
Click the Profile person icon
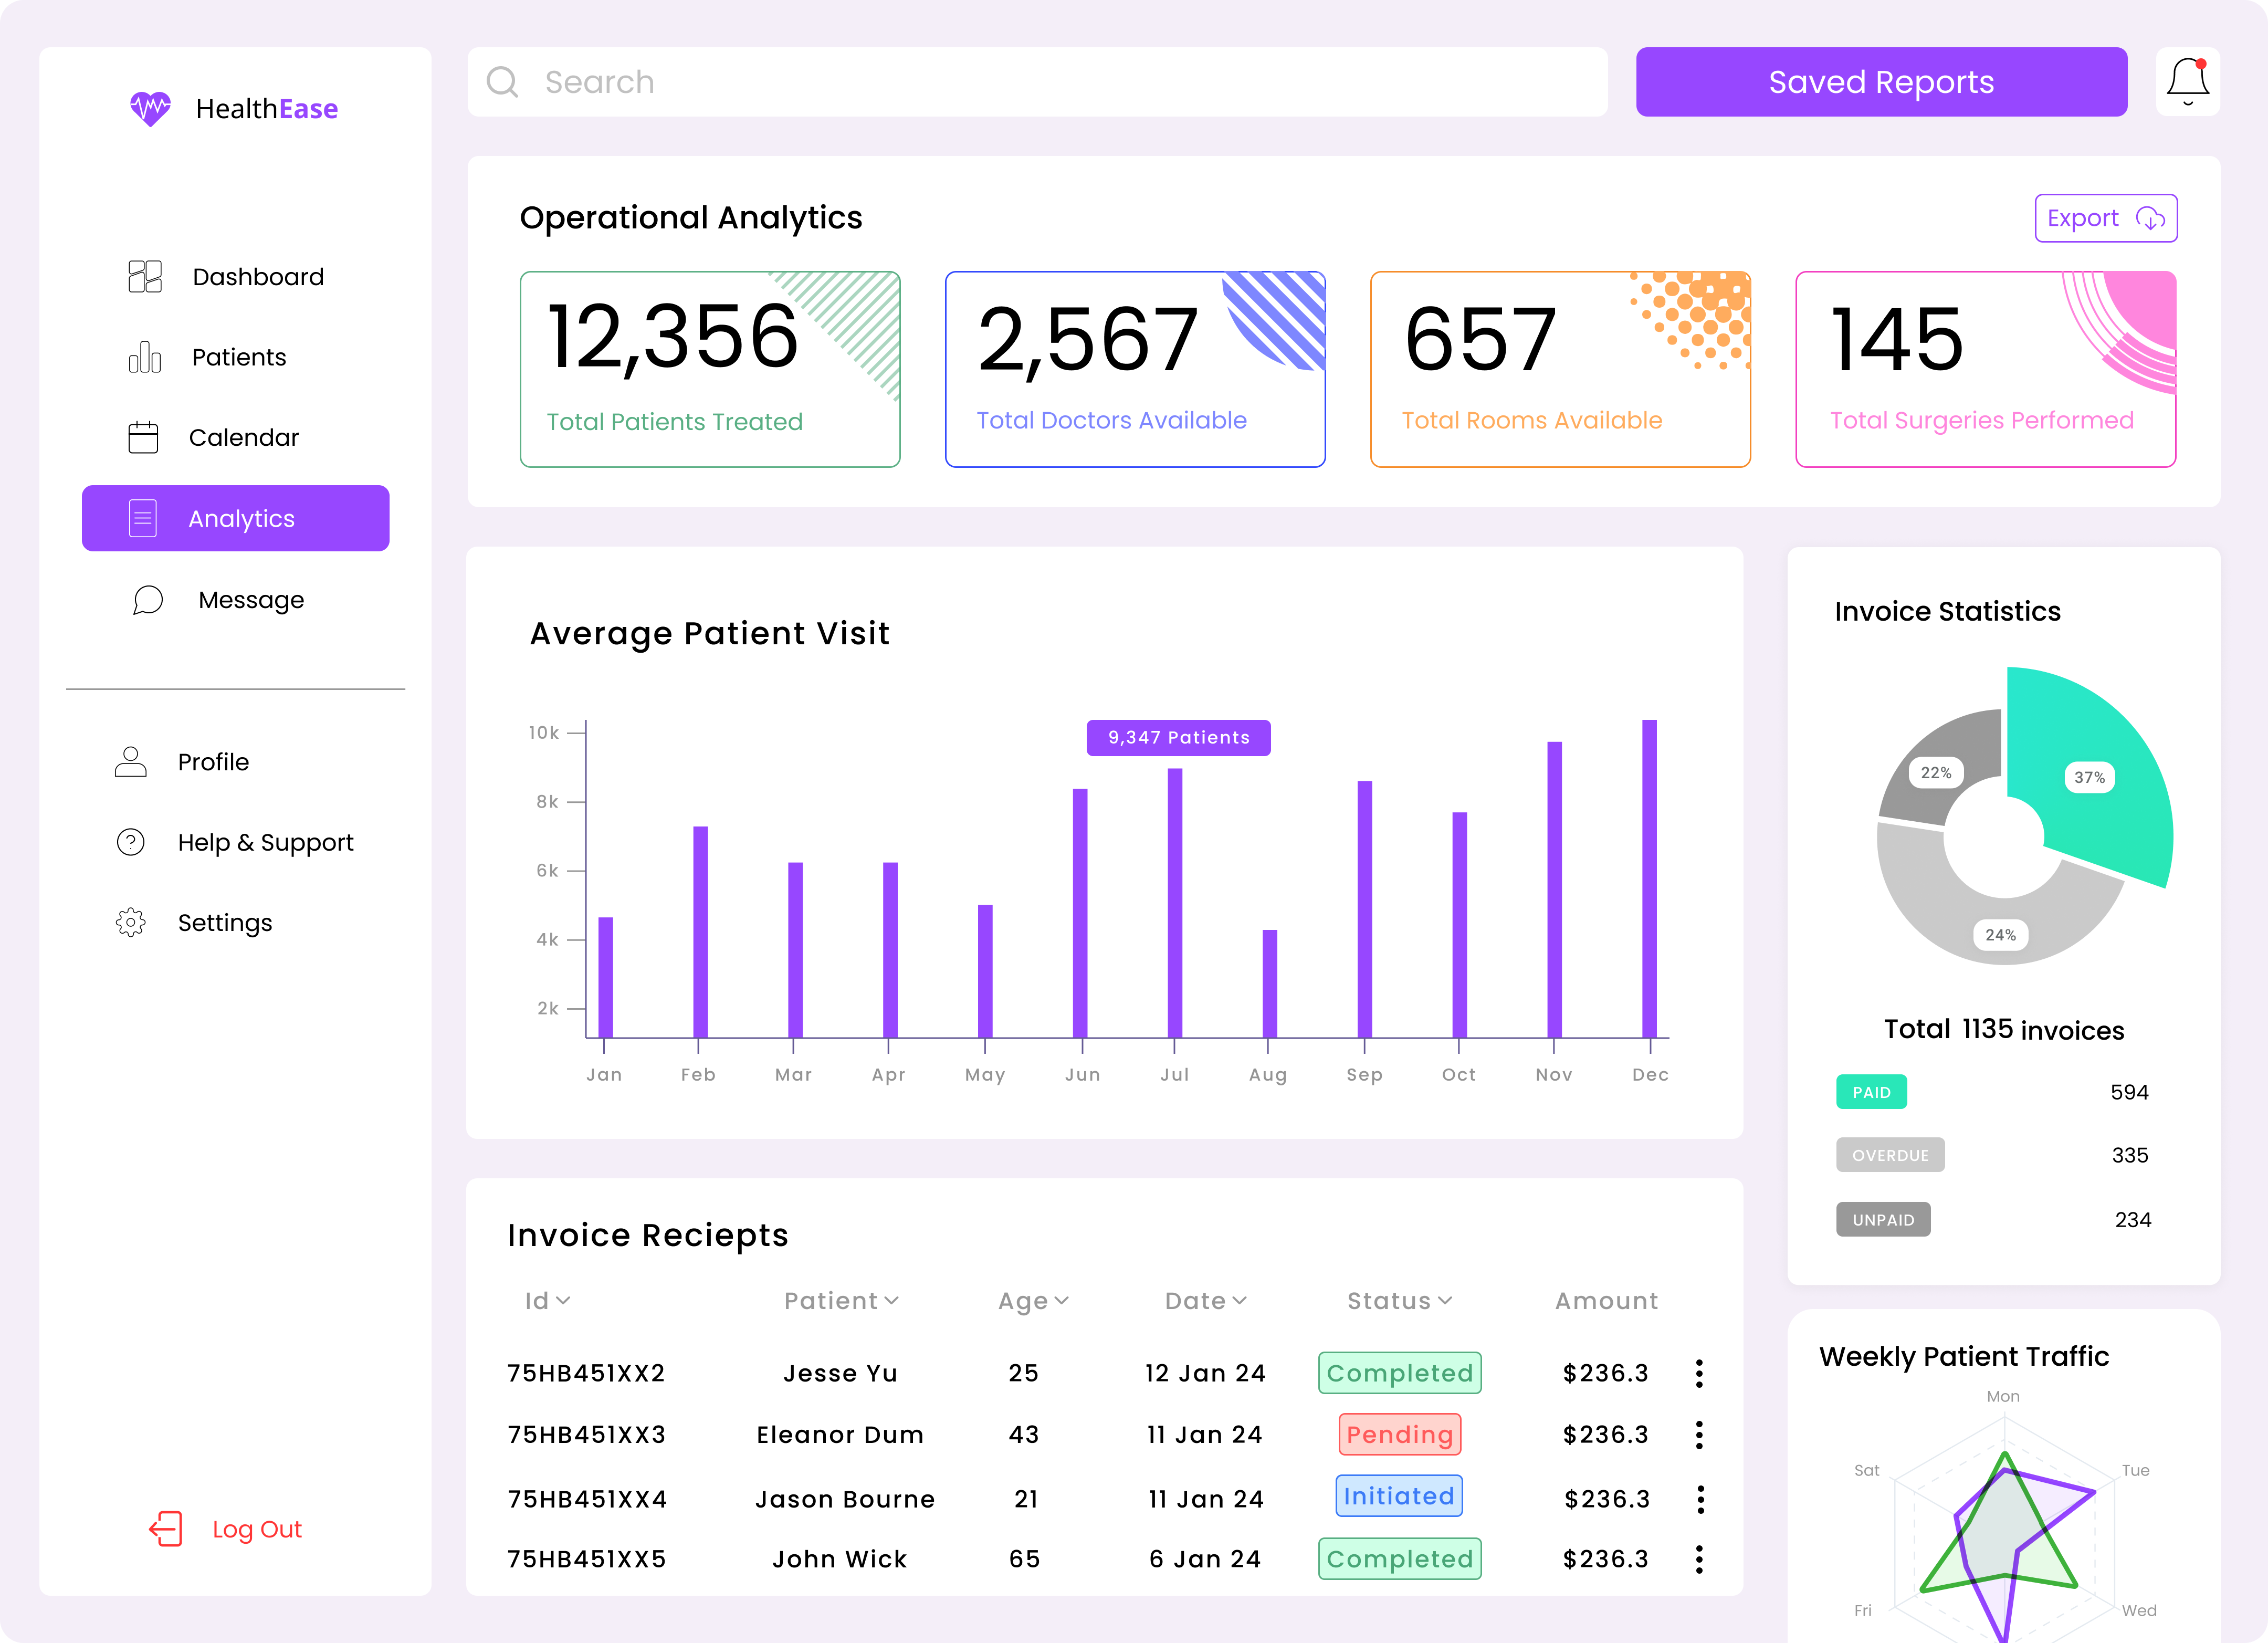tap(130, 762)
